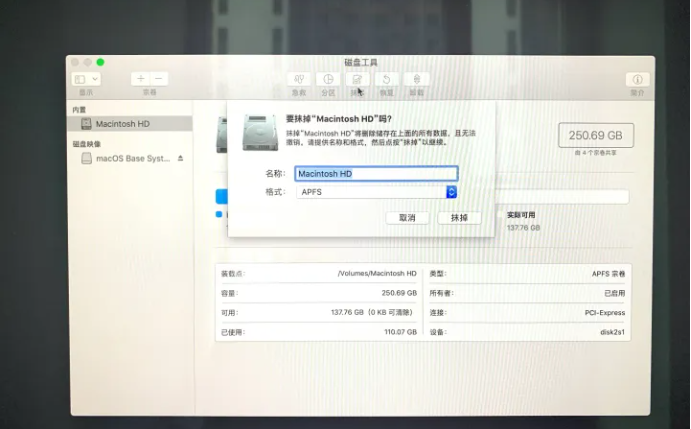Select macOS Base System disk image
Screen dimensions: 691x429
133,158
